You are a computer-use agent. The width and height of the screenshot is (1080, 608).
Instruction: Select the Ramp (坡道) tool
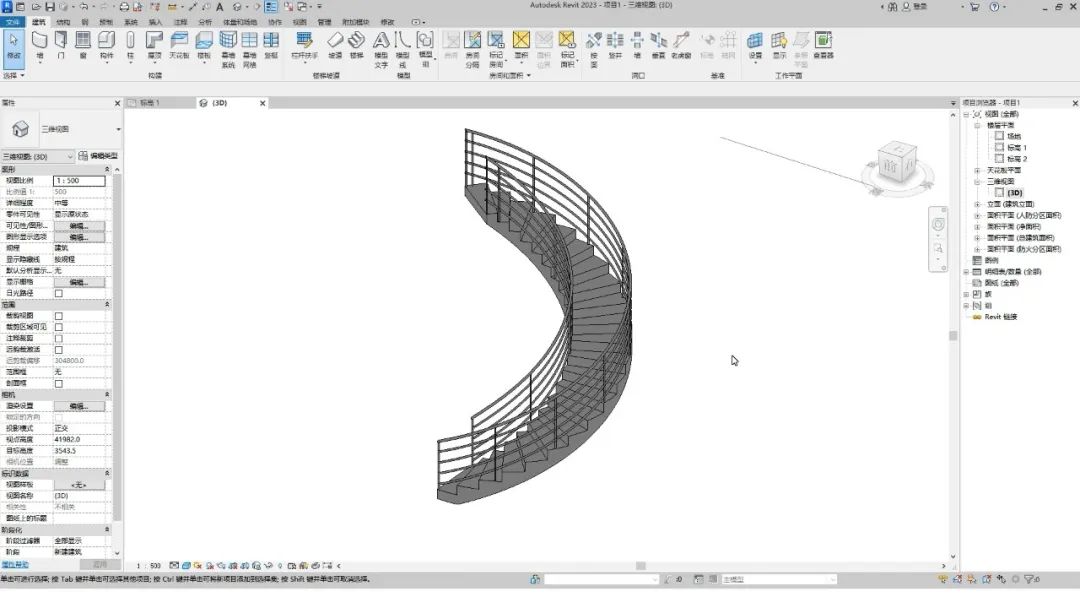point(335,45)
